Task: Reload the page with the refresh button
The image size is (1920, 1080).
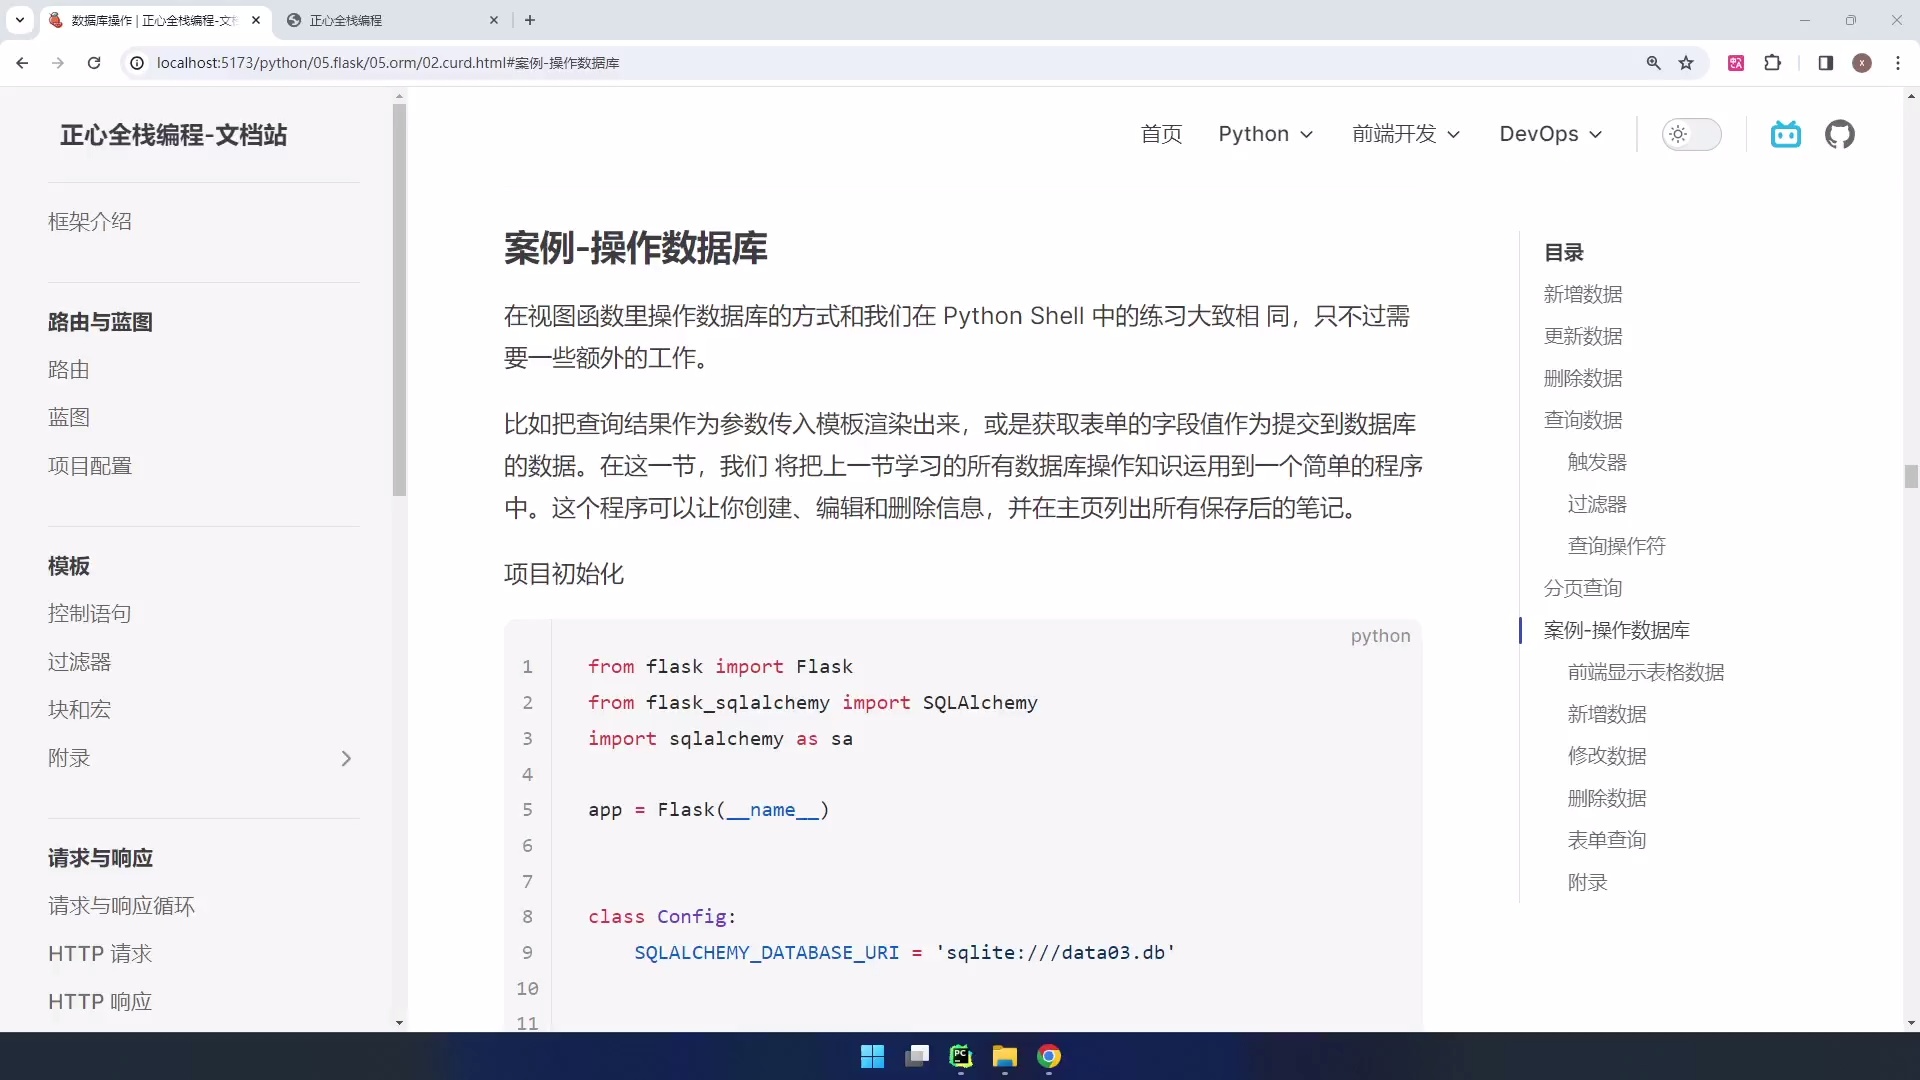Action: [x=94, y=62]
